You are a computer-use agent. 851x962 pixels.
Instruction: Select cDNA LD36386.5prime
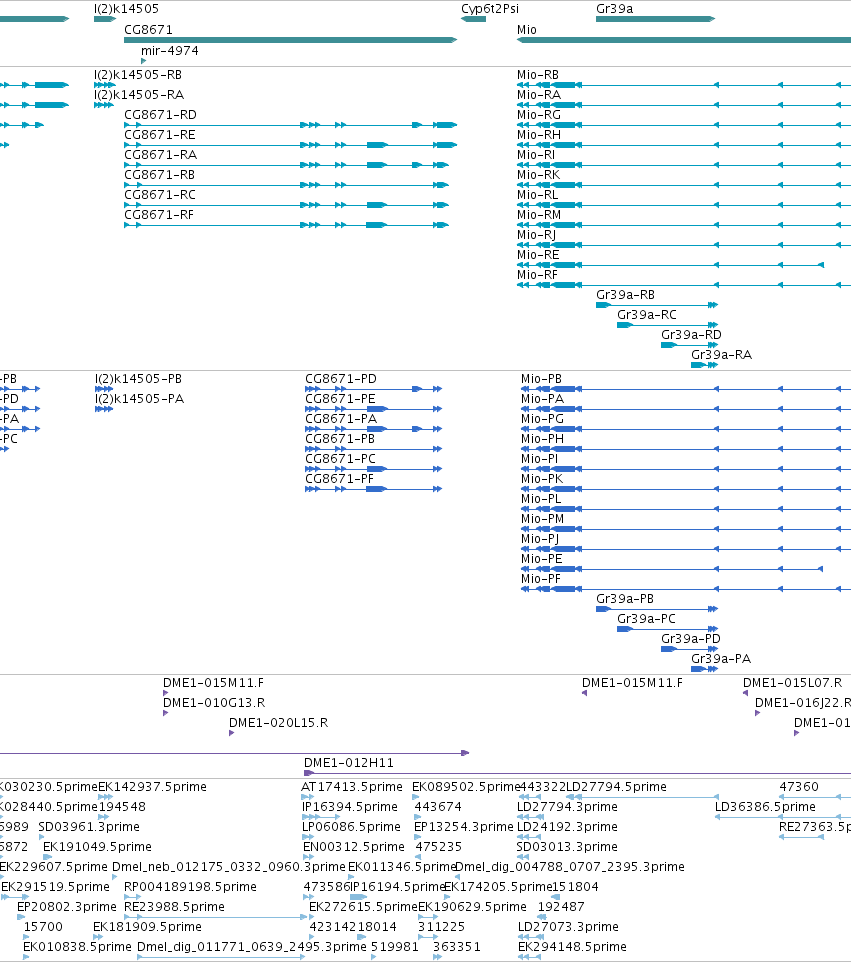click(x=765, y=807)
